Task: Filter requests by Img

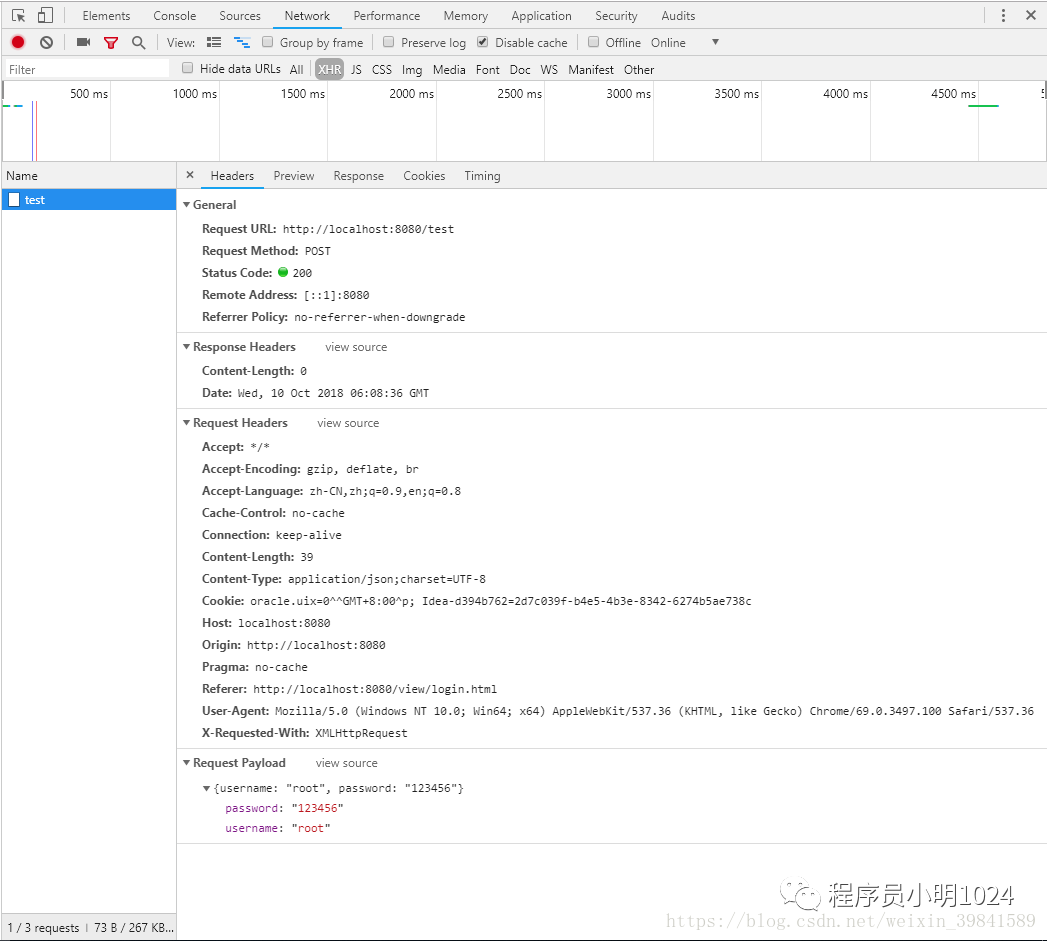Action: click(412, 69)
